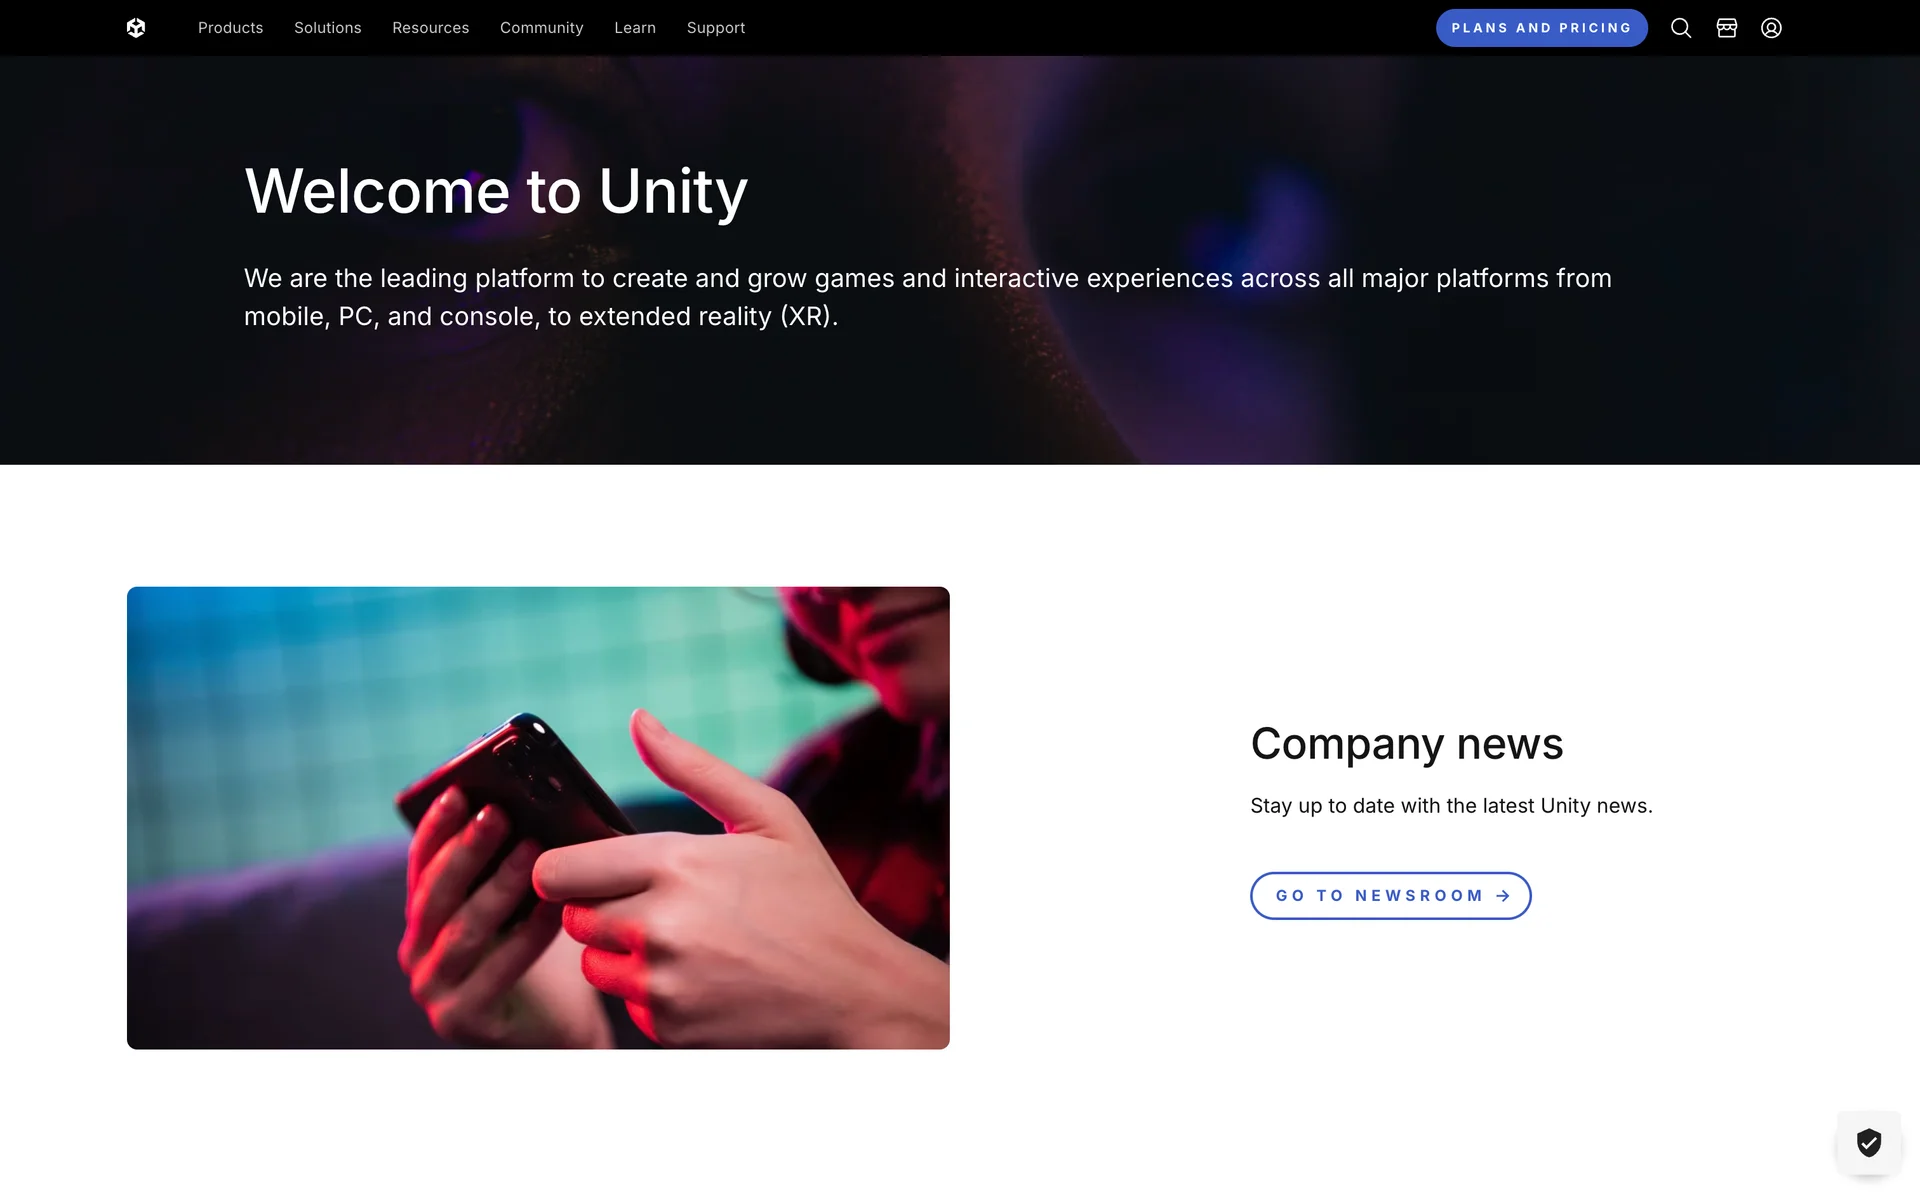Click the user account profile icon
Viewport: 1920px width, 1200px height.
(1771, 28)
